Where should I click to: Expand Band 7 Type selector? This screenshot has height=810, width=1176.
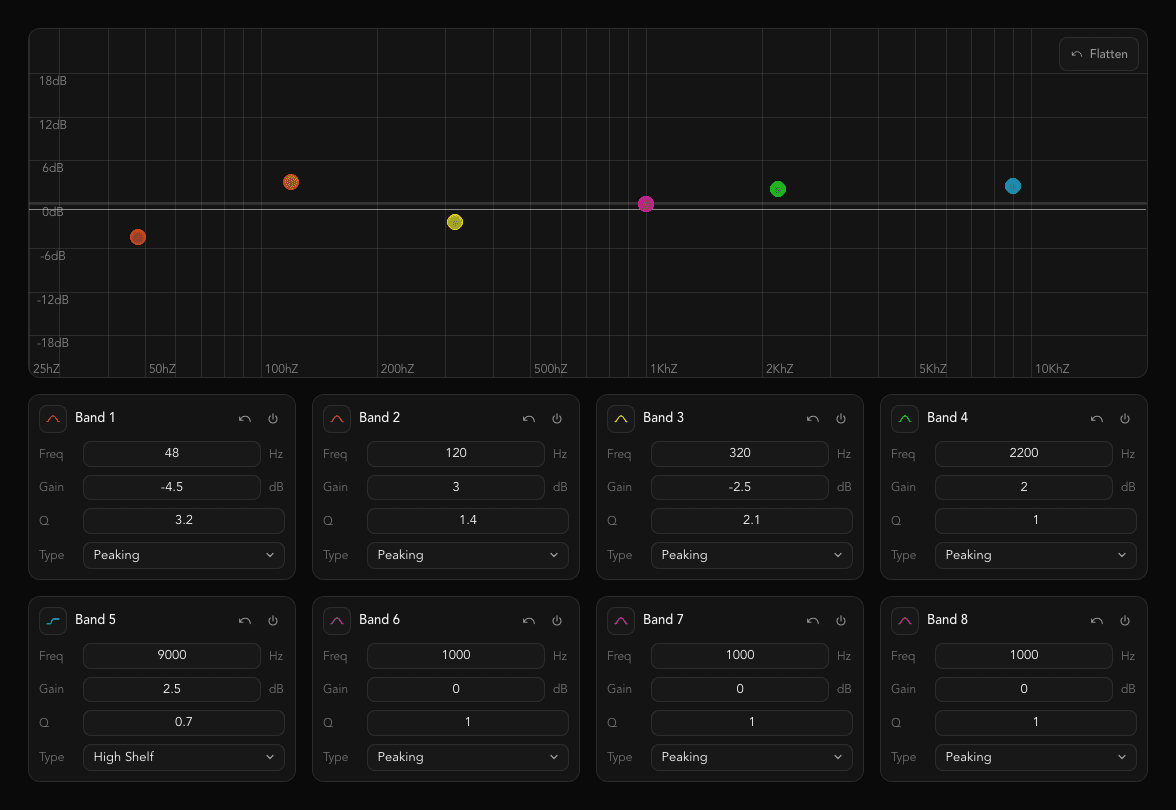click(x=752, y=757)
